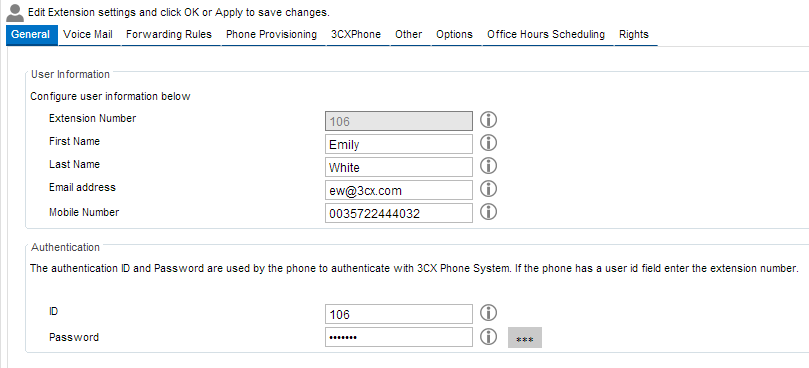This screenshot has width=809, height=368.
Task: Reveal password with the *** button
Action: coord(525,338)
